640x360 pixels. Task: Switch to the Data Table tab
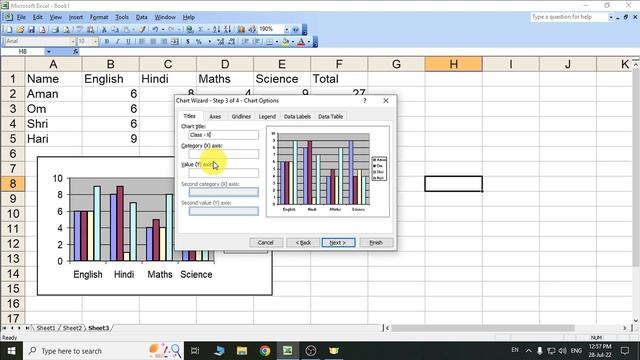click(x=331, y=116)
